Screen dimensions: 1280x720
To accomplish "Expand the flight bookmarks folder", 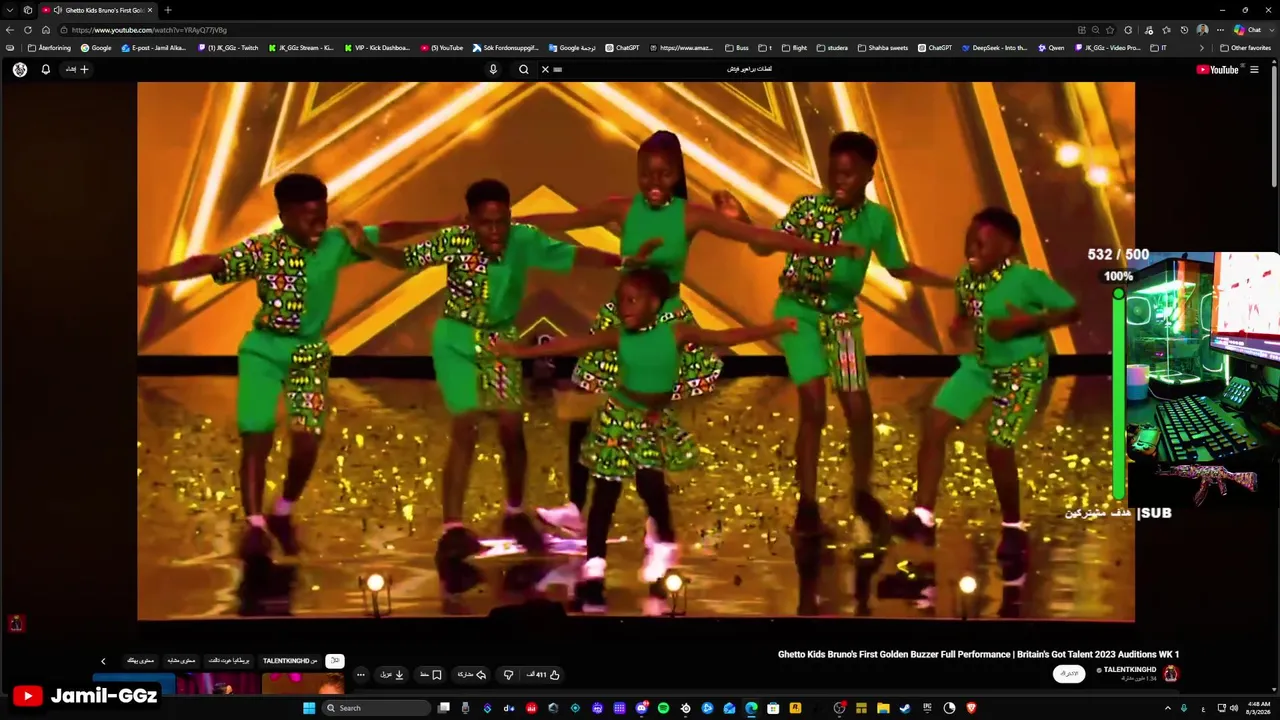I will coord(795,48).
